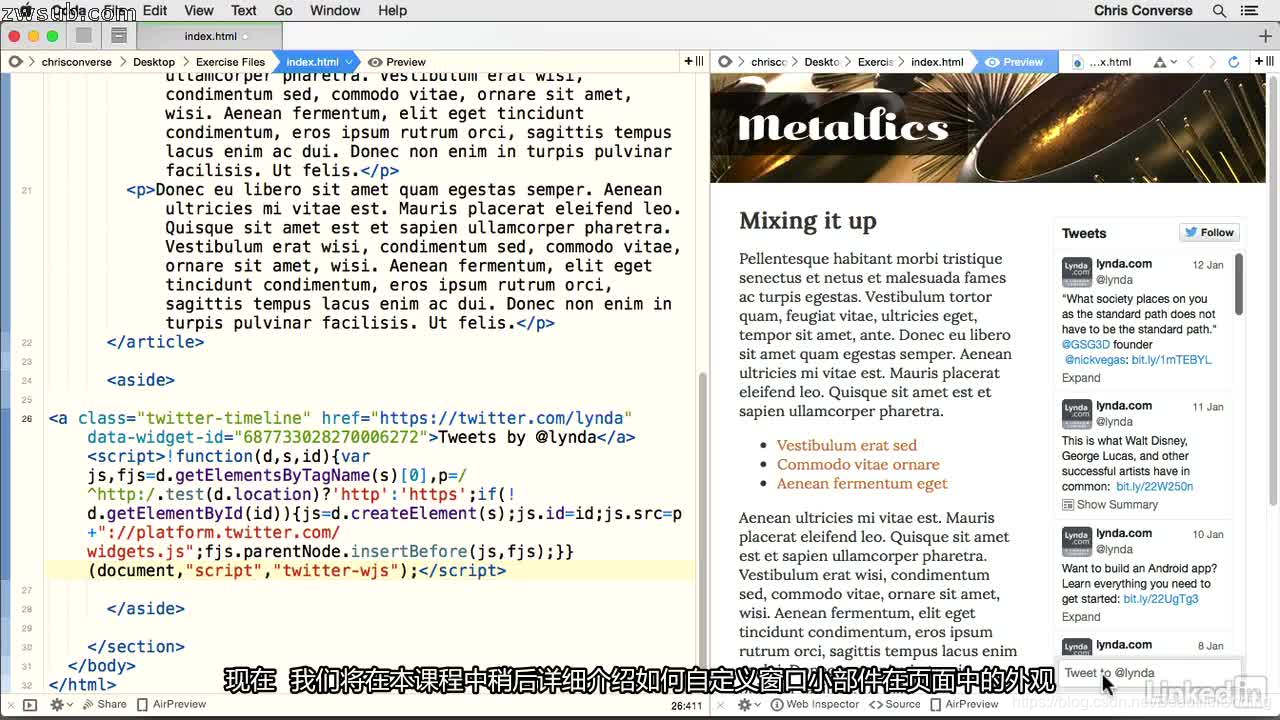The height and width of the screenshot is (720, 1280).
Task: Click the root path circle icon in left pane
Action: (15, 62)
